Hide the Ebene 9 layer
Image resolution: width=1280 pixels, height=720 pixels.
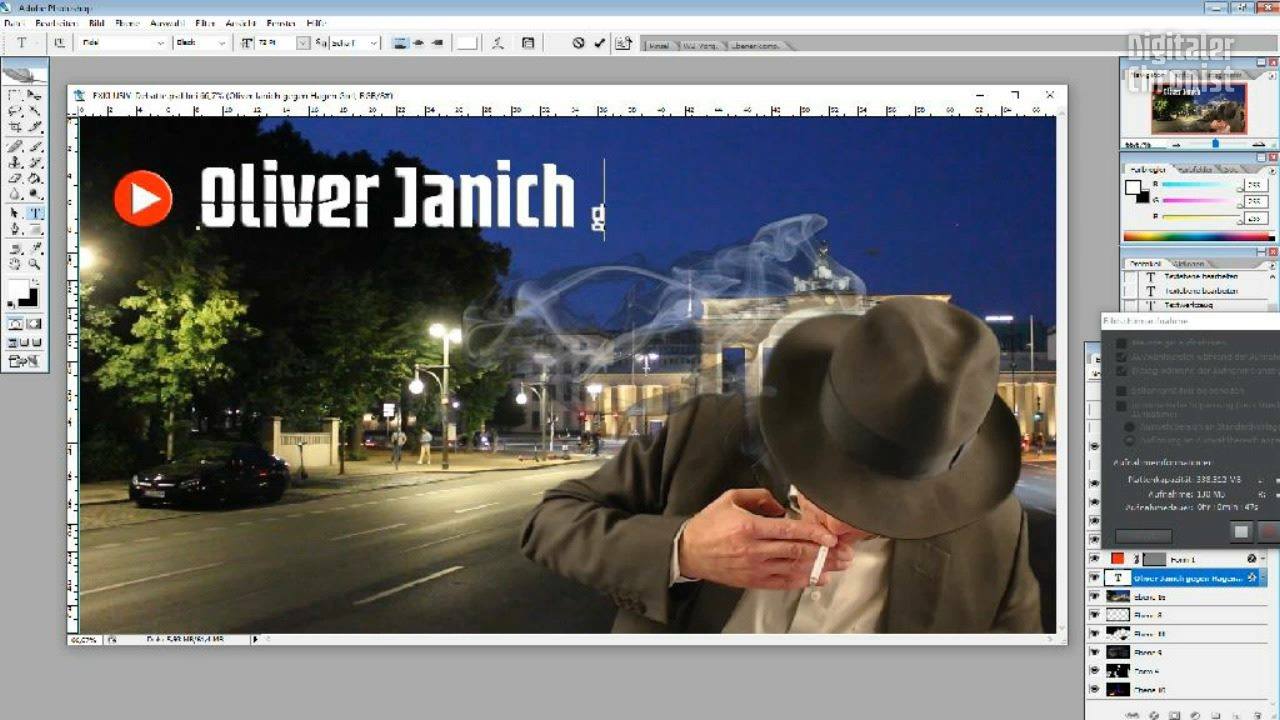[x=1094, y=652]
